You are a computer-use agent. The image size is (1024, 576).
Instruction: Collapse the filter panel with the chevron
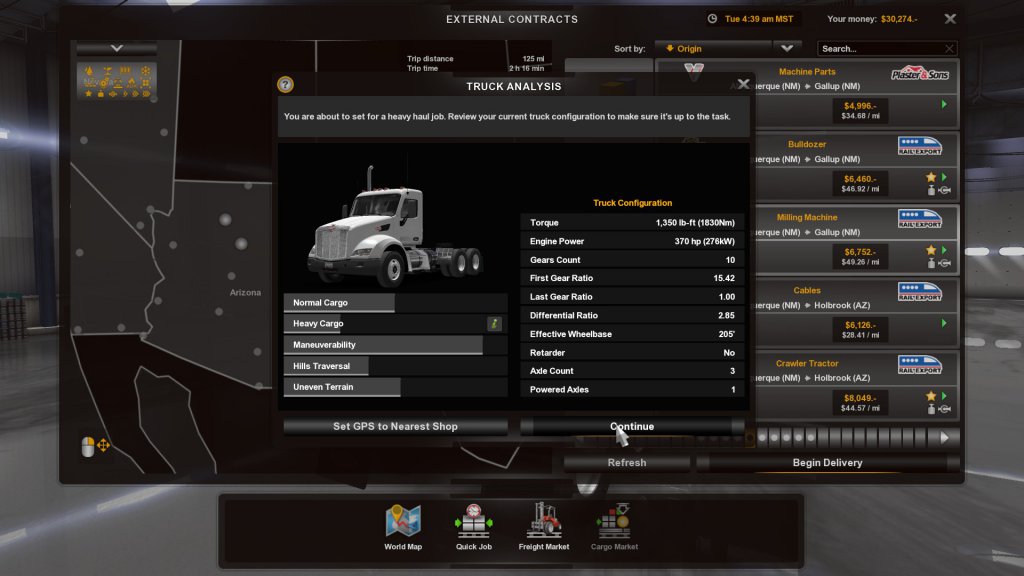(116, 48)
